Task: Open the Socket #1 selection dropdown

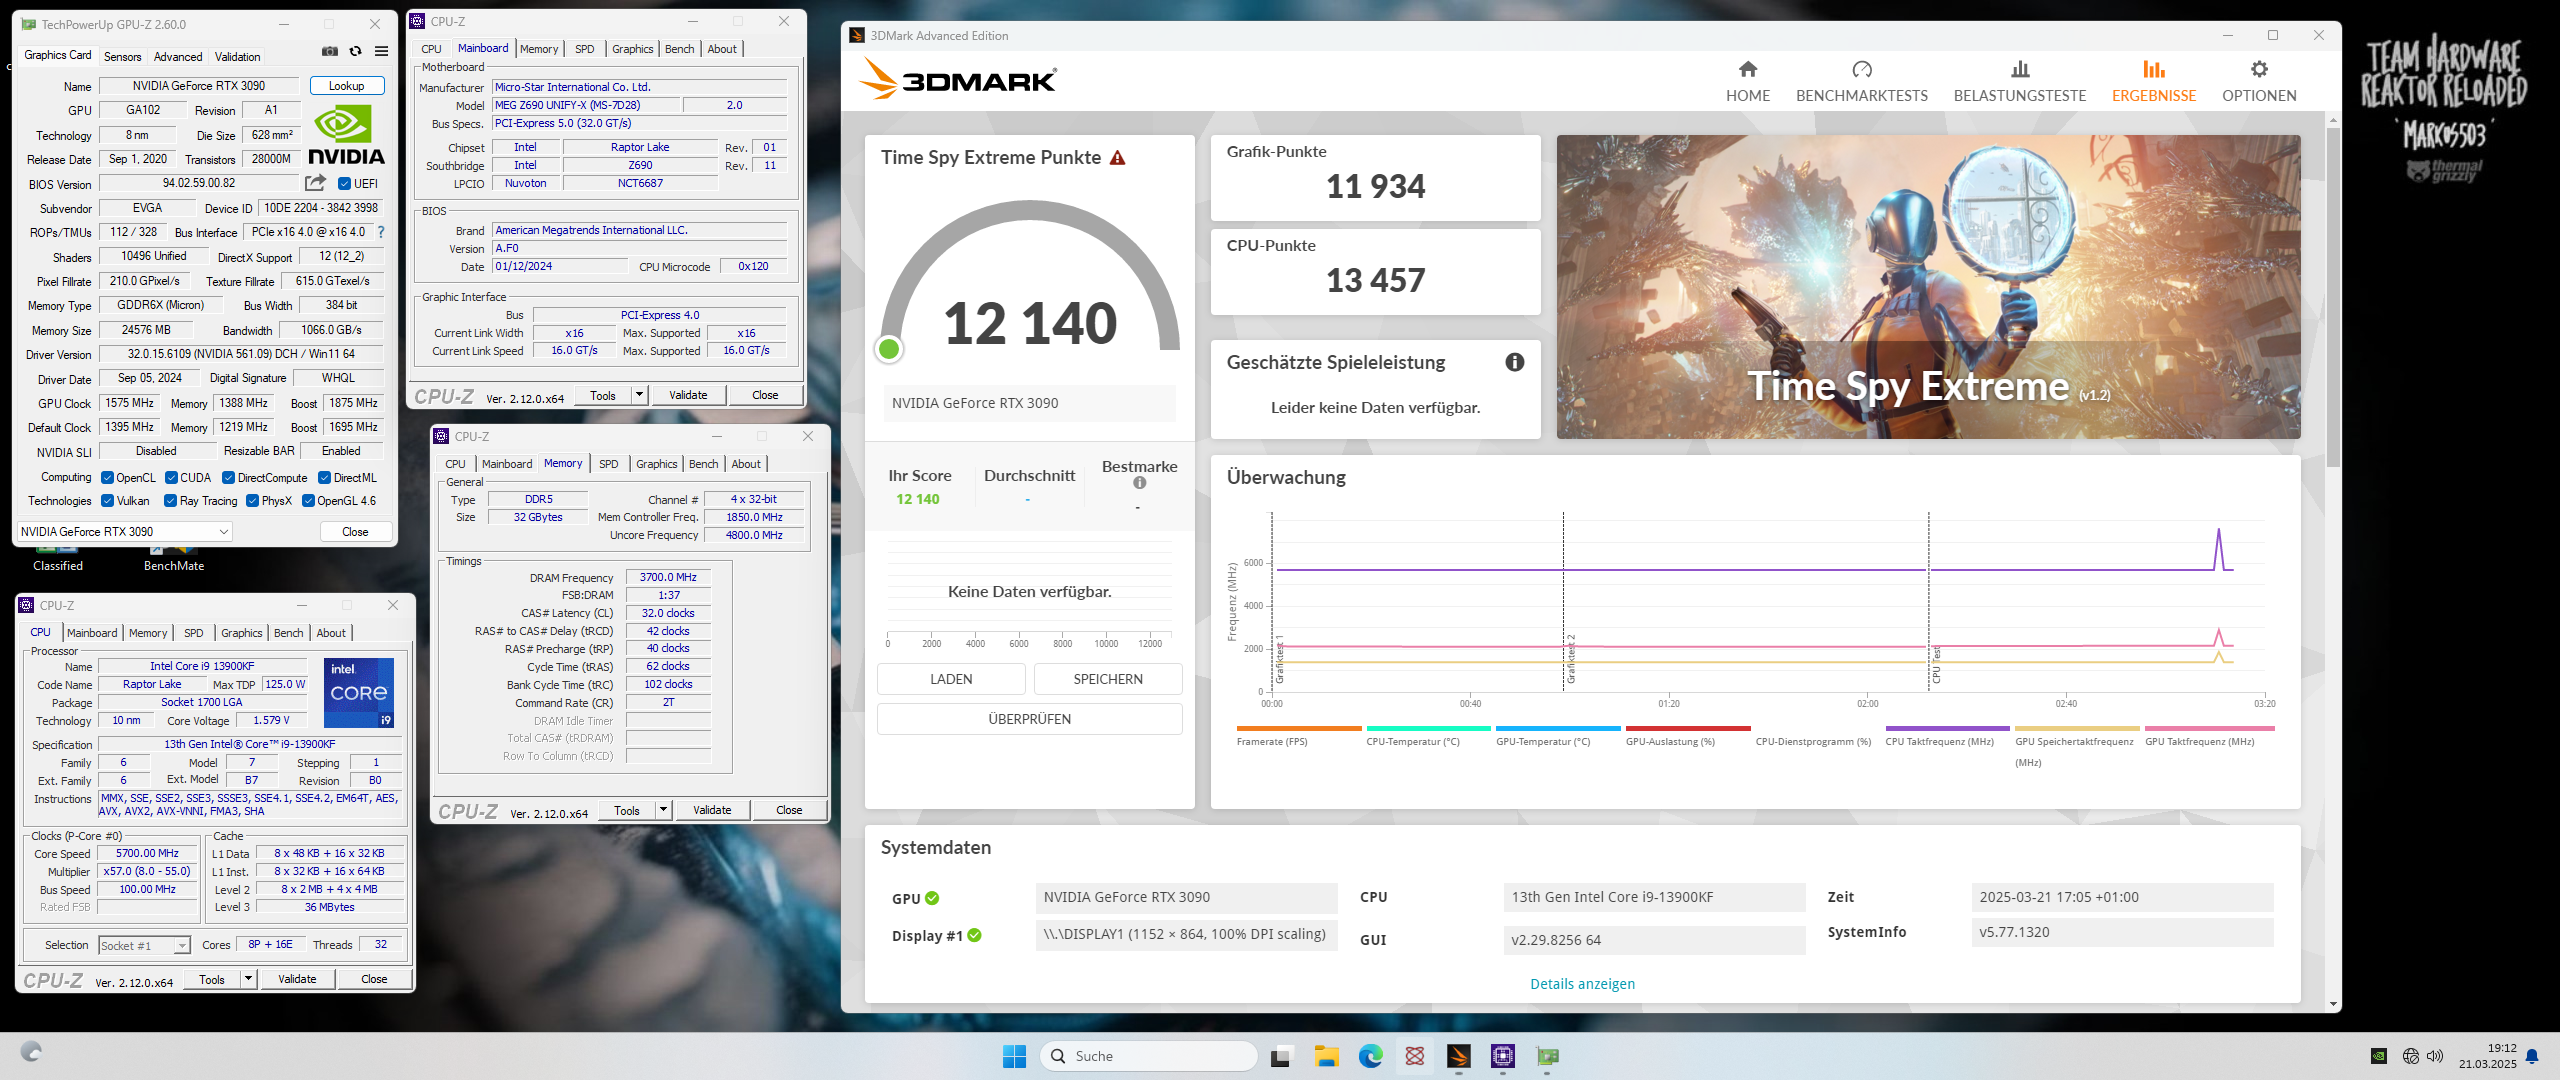Action: 144,945
